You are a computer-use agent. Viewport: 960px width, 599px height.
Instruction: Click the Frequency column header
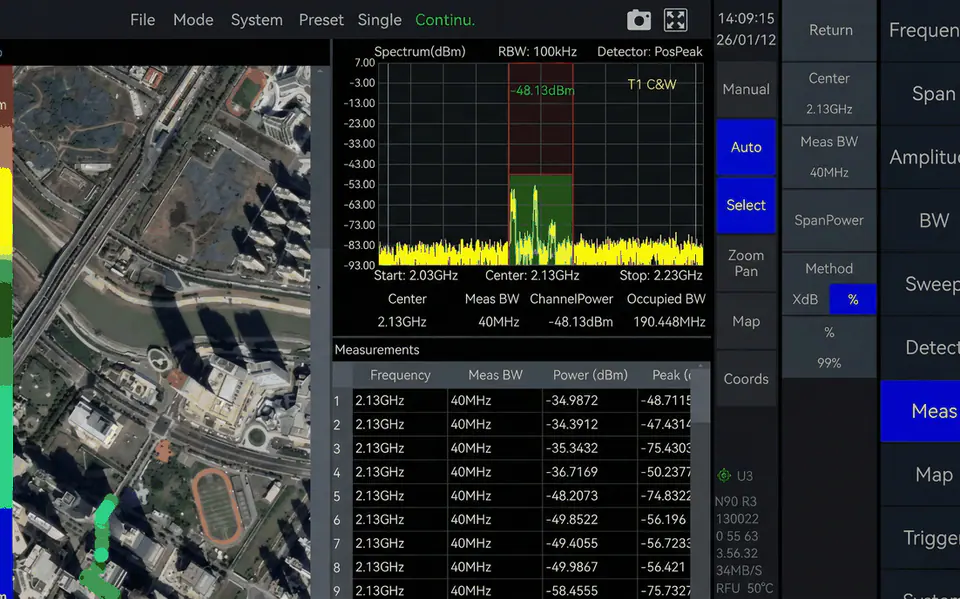coord(400,375)
